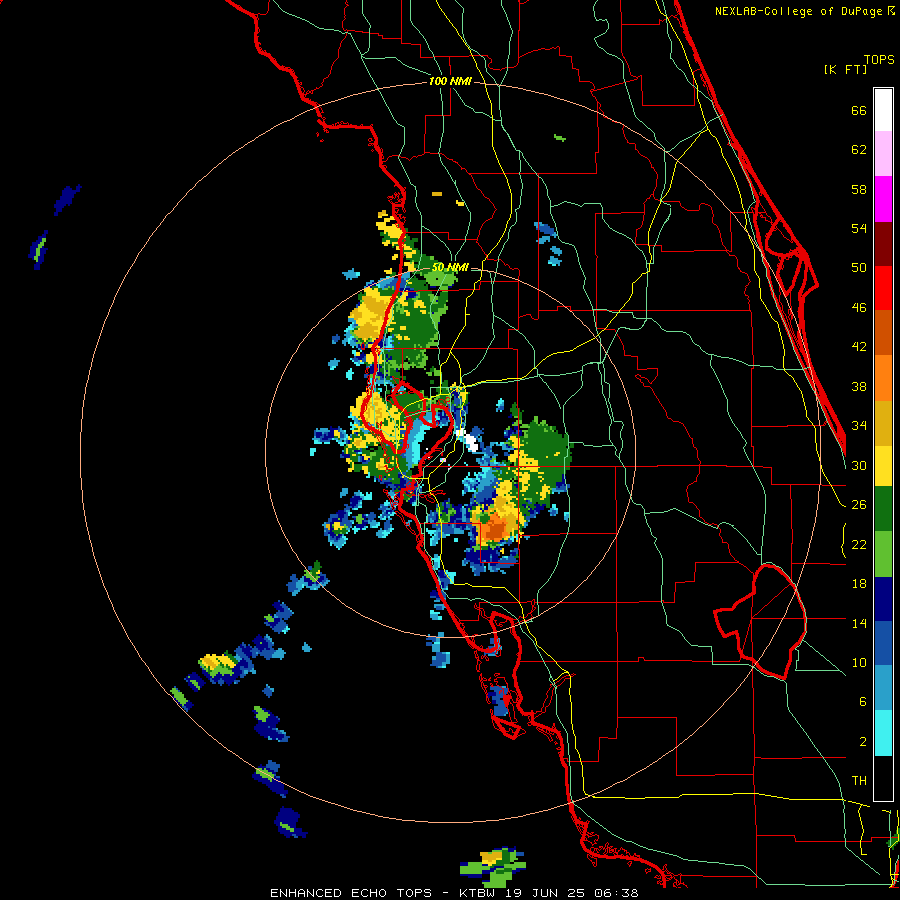Click the 18 legend value
Image resolution: width=900 pixels, height=900 pixels.
click(x=859, y=584)
